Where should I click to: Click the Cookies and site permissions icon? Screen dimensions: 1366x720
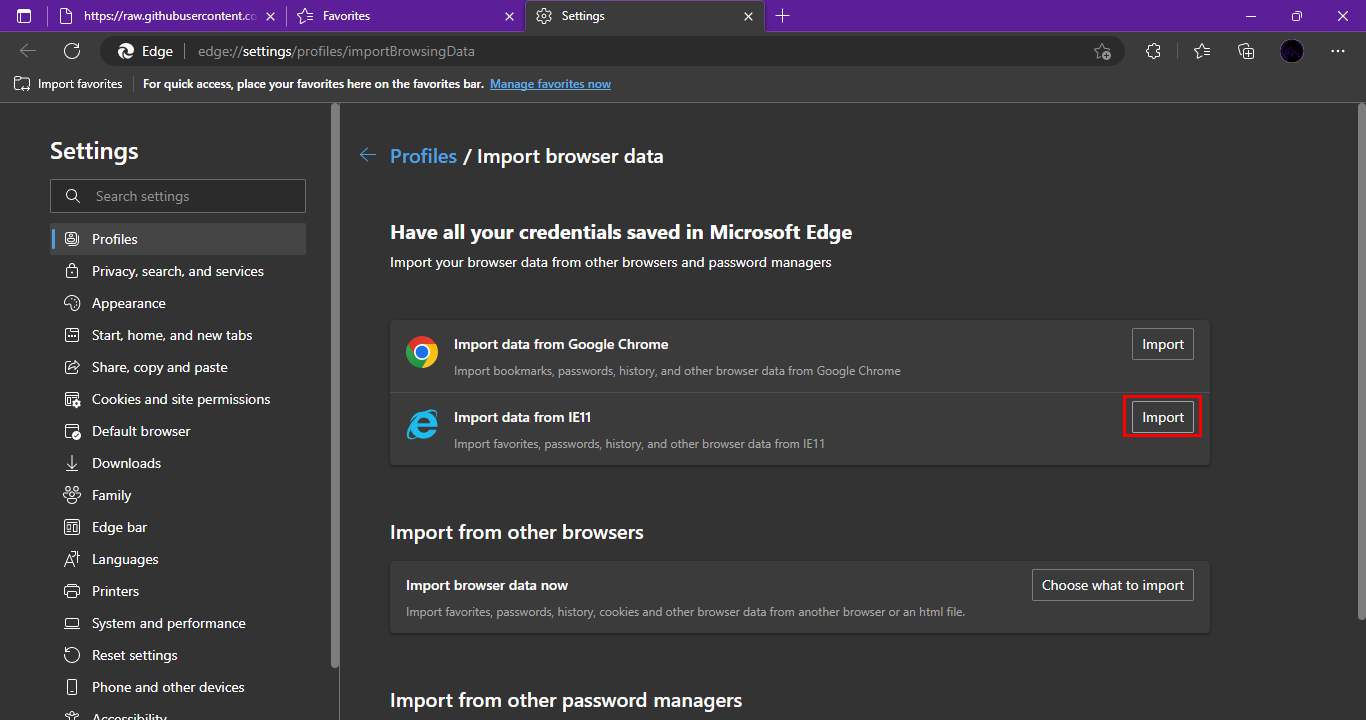(72, 399)
